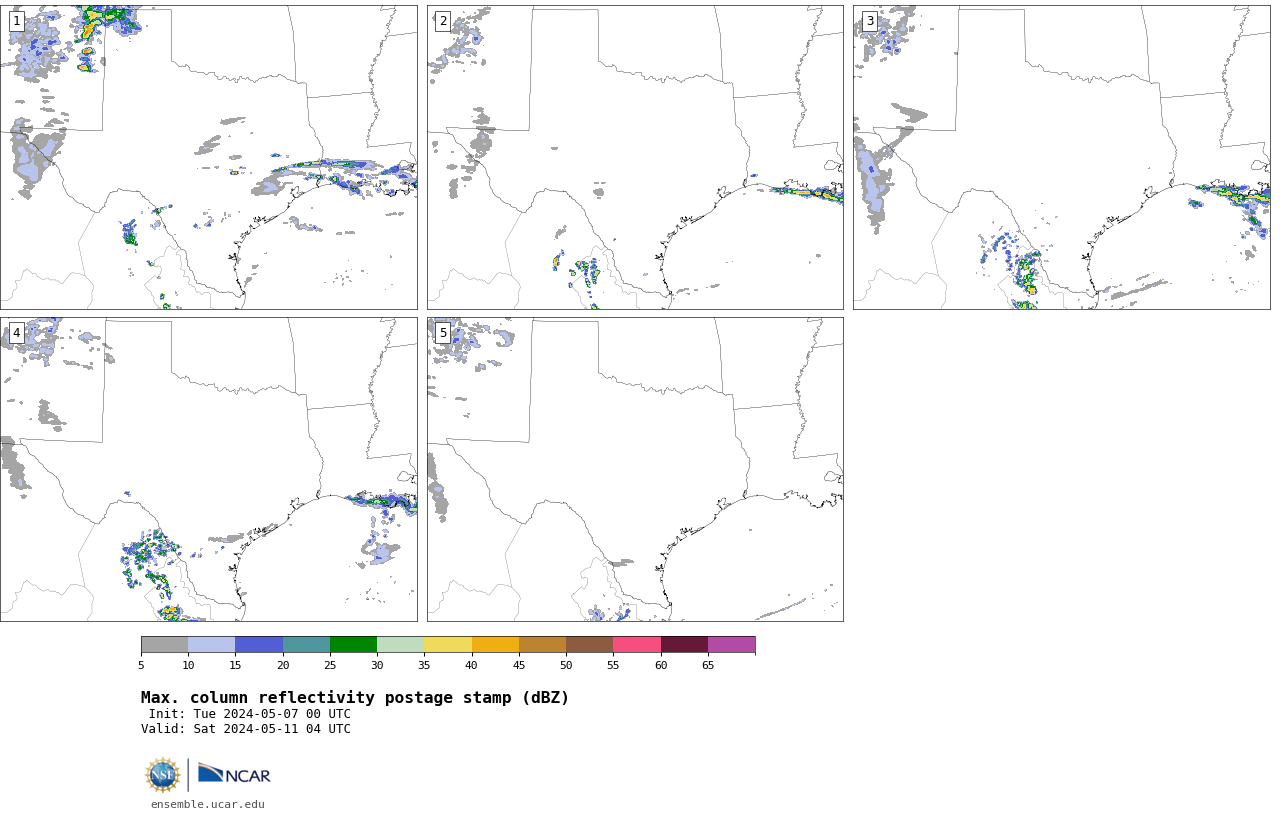Click the yellow 35-40 dBZ swatch
Image resolution: width=1280 pixels, height=815 pixels.
point(448,644)
